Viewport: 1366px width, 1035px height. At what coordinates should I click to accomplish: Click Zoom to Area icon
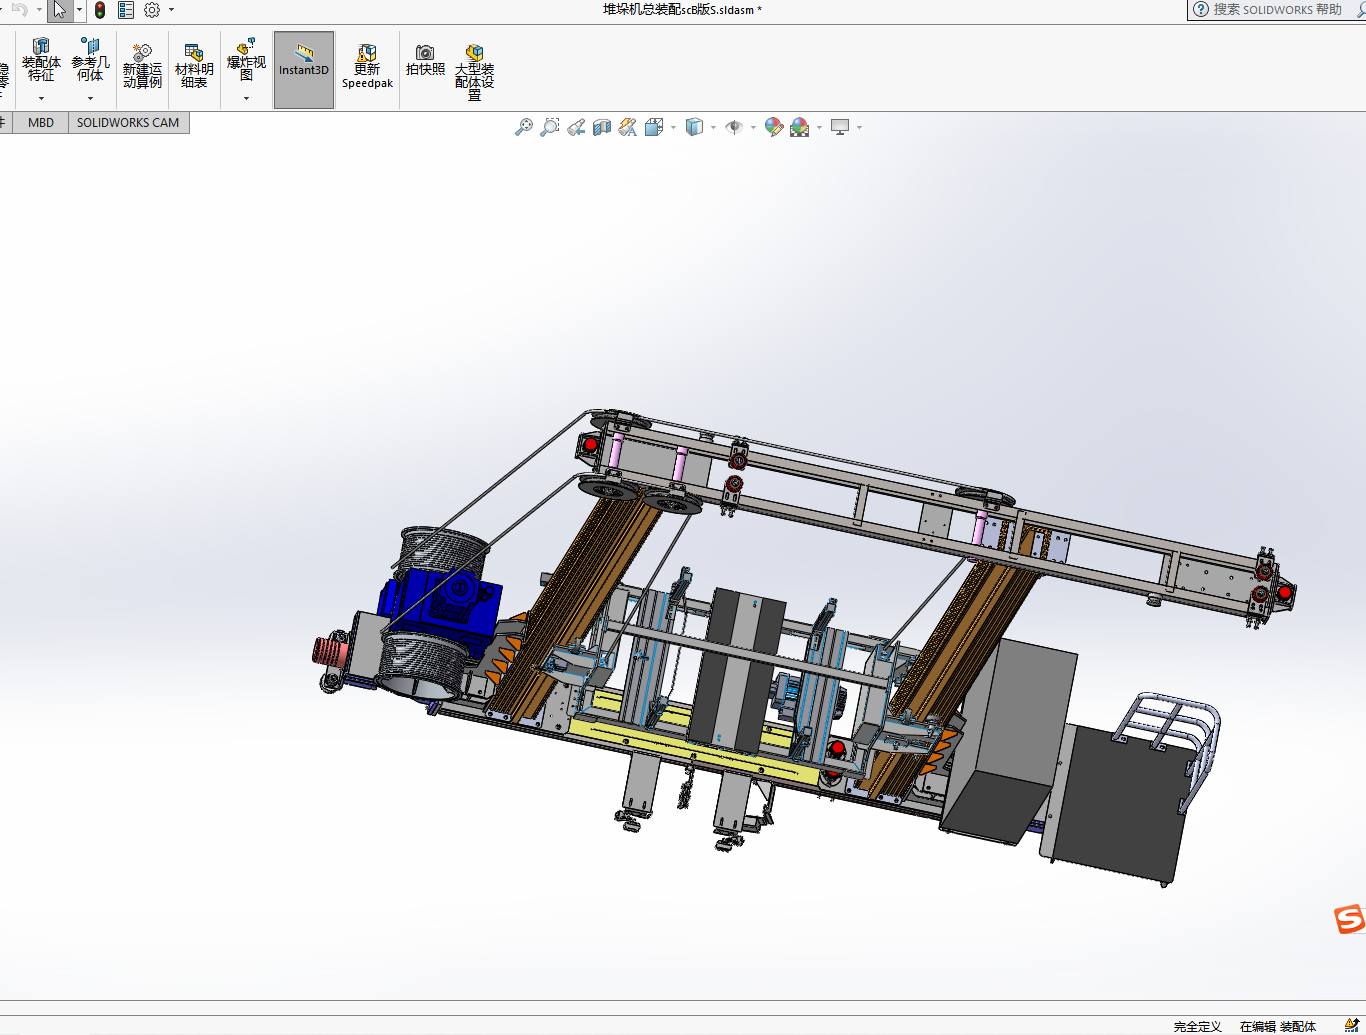tap(549, 127)
